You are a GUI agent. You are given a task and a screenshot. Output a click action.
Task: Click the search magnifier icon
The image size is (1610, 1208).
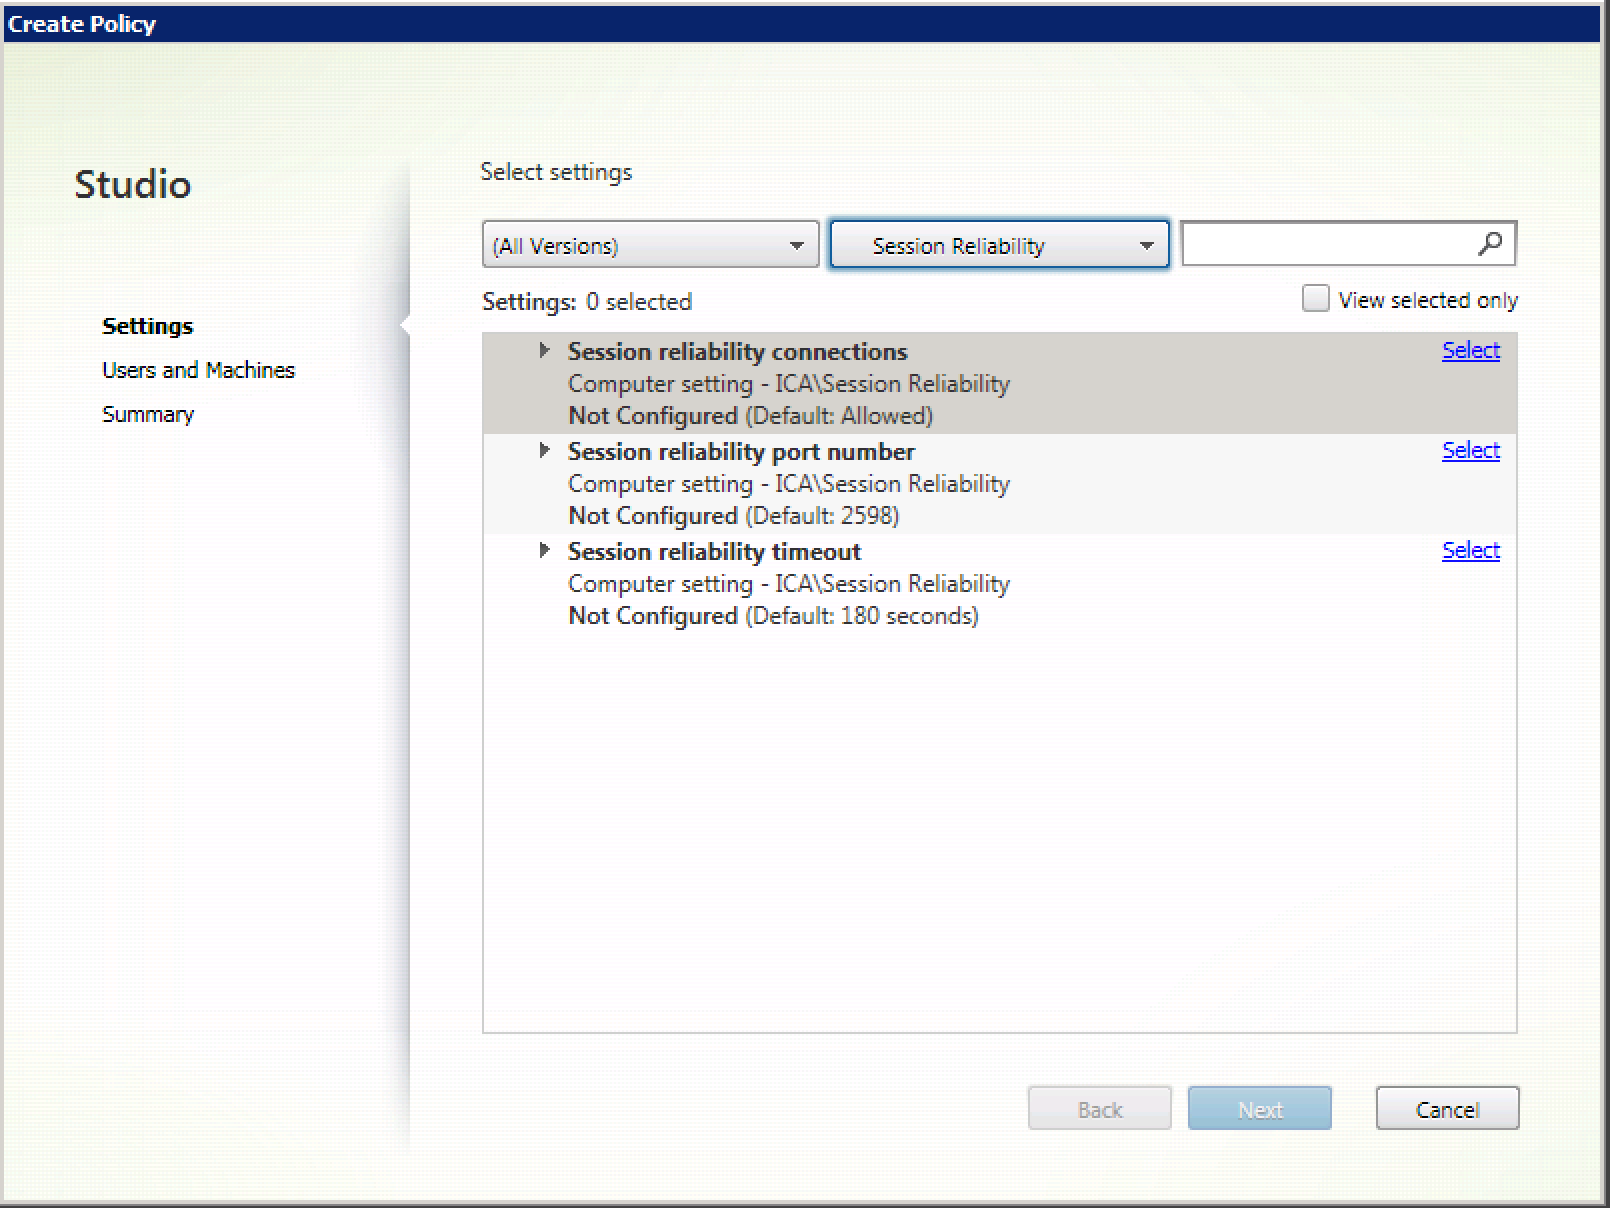click(x=1490, y=243)
